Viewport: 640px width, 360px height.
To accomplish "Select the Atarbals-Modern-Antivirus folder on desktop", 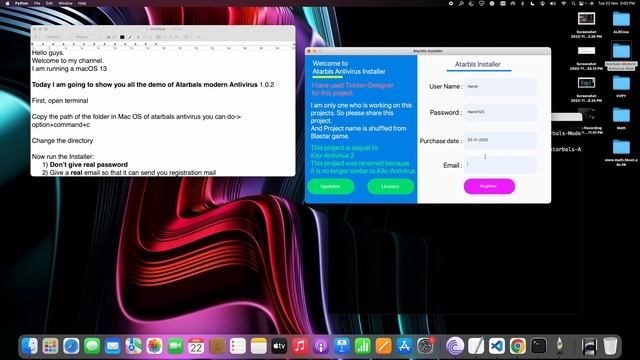I will coord(621,55).
